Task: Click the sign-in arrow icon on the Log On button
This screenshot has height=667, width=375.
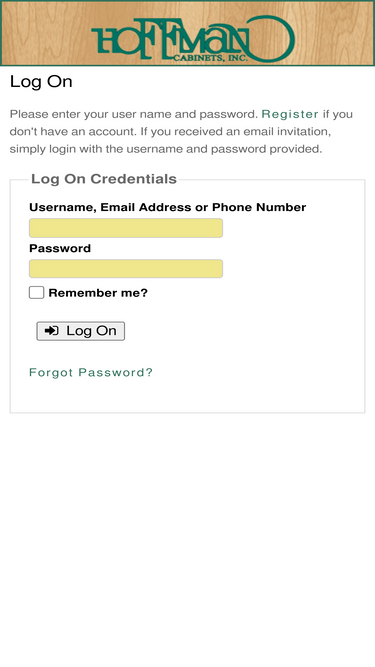Action: pos(52,331)
